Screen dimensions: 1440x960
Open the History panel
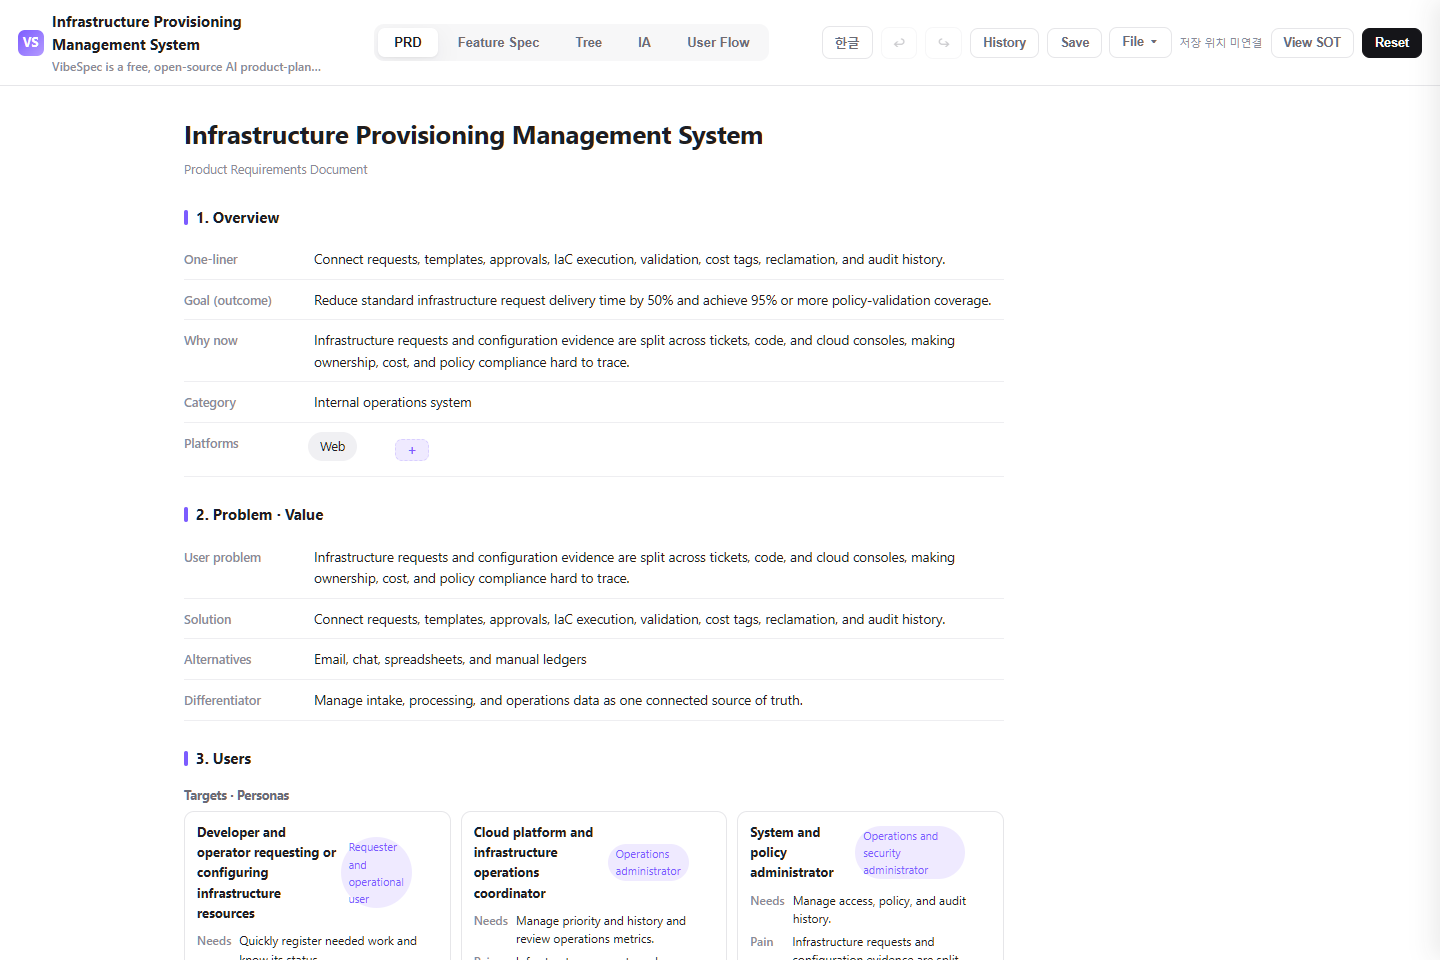tap(1004, 43)
